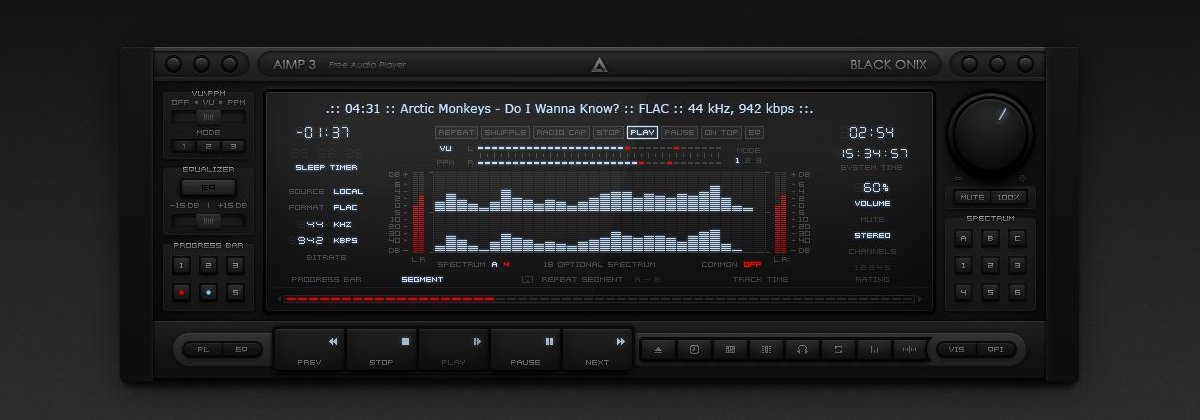The image size is (1200, 420).
Task: Select progress bar style 2
Action: (x=208, y=265)
